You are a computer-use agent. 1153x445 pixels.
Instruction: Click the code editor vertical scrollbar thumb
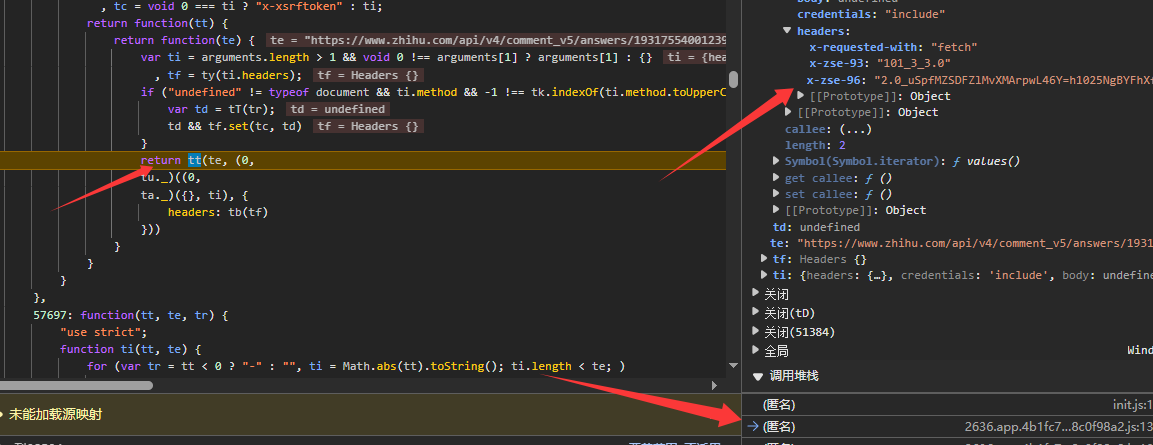point(733,79)
